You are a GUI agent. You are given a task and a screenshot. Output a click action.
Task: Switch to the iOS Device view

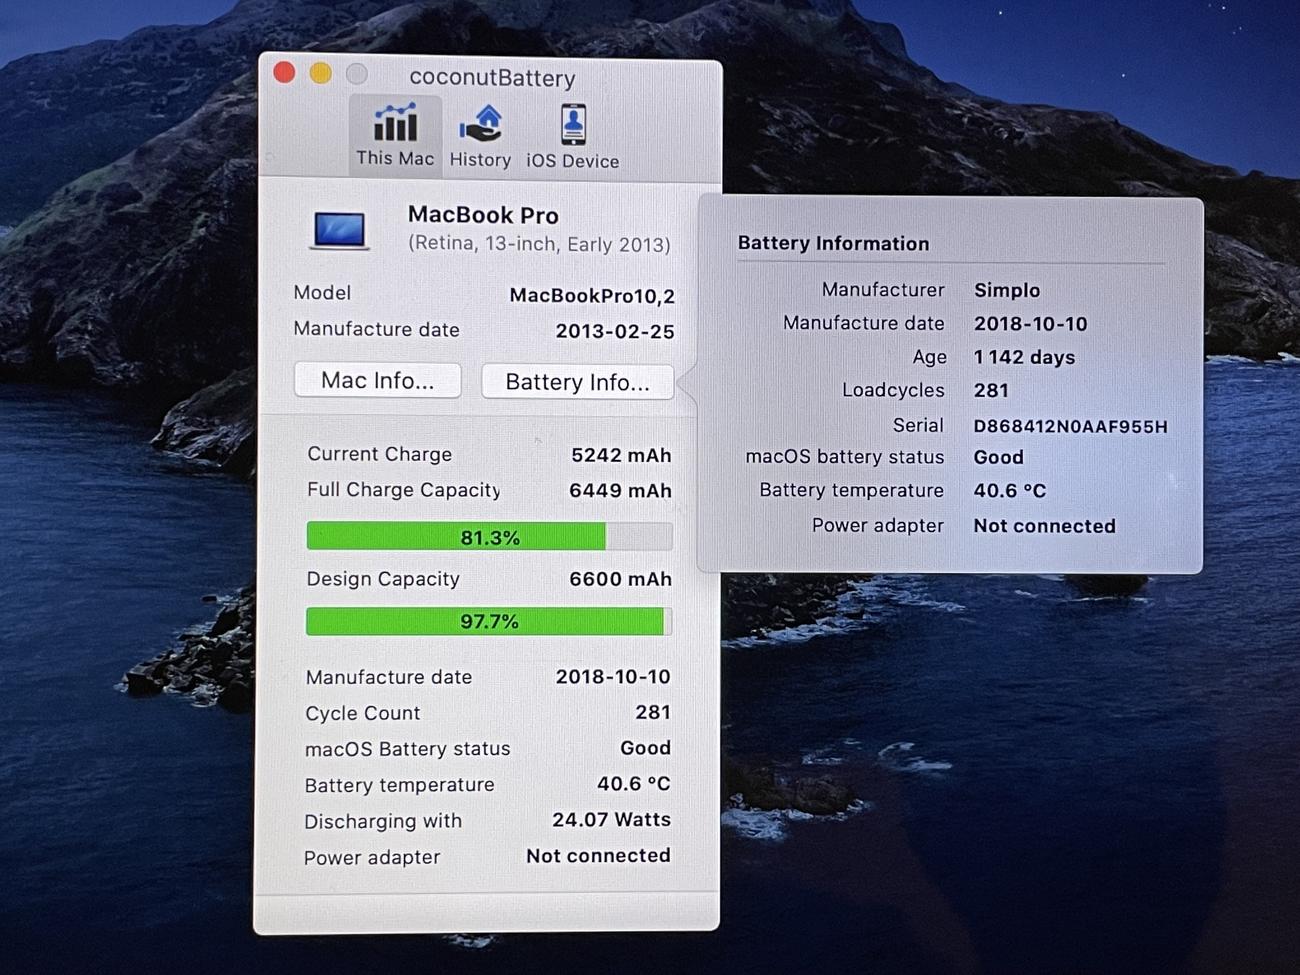point(572,136)
